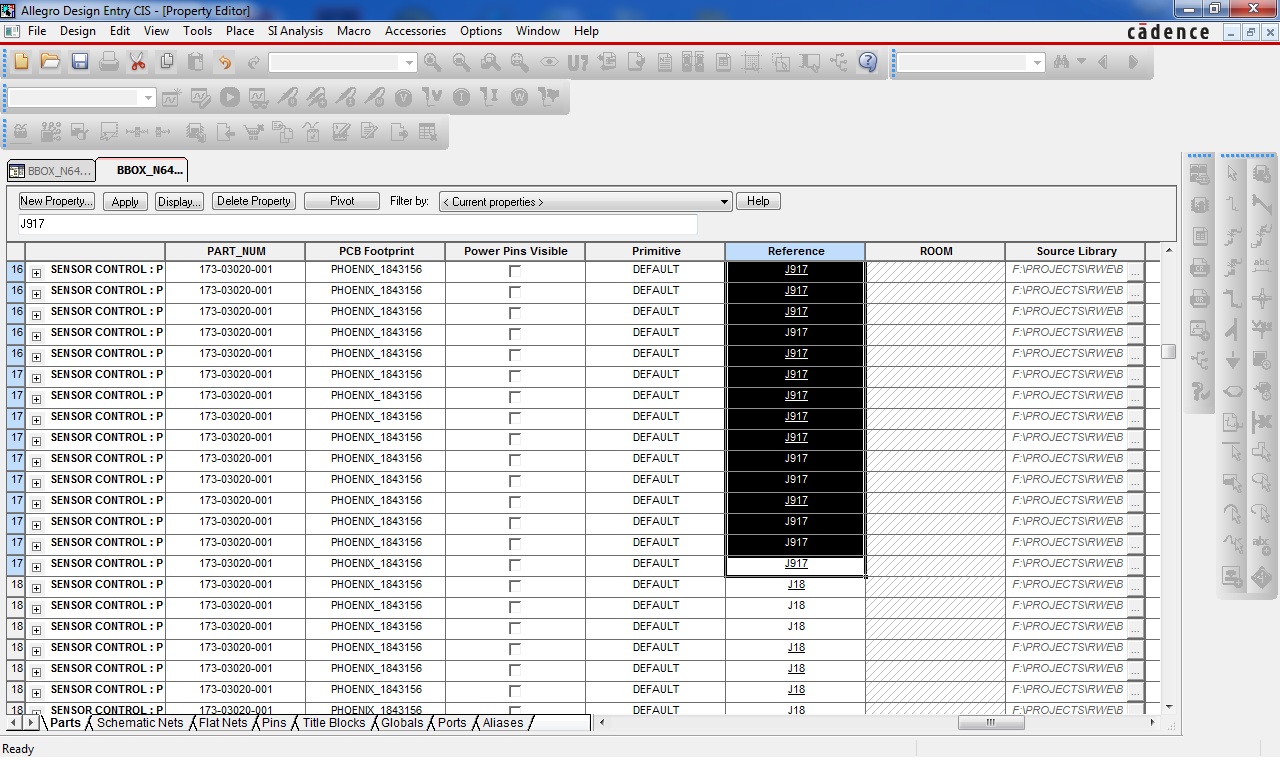The image size is (1280, 760).
Task: Select the Place Part tool on right toolbar
Action: (x=1262, y=172)
